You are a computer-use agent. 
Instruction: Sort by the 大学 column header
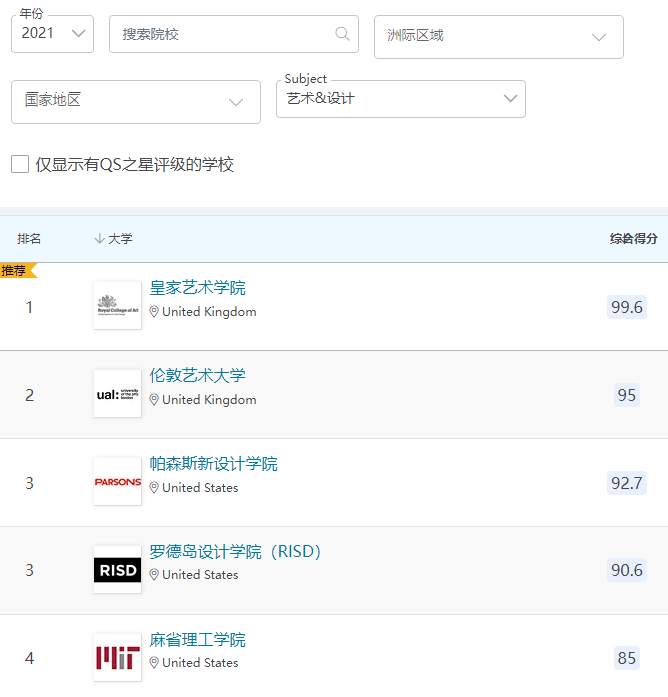coord(120,239)
